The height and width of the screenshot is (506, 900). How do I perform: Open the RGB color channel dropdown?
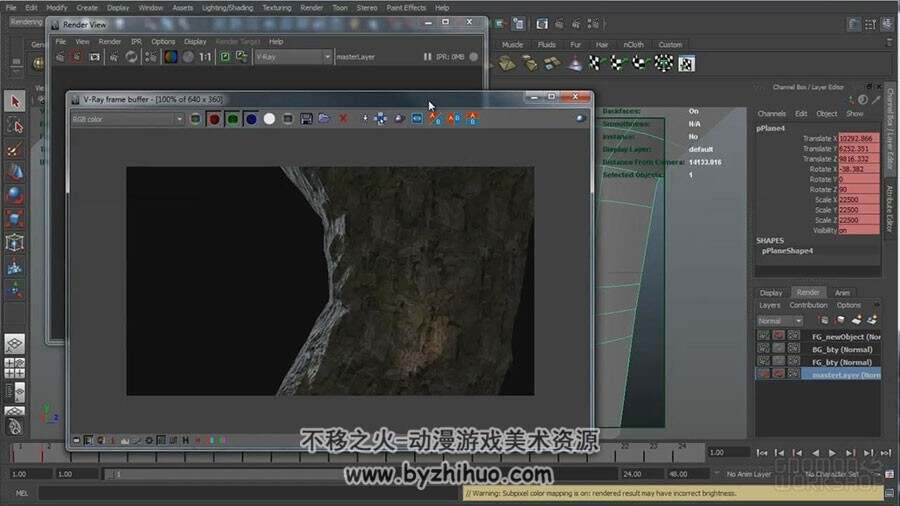point(127,119)
